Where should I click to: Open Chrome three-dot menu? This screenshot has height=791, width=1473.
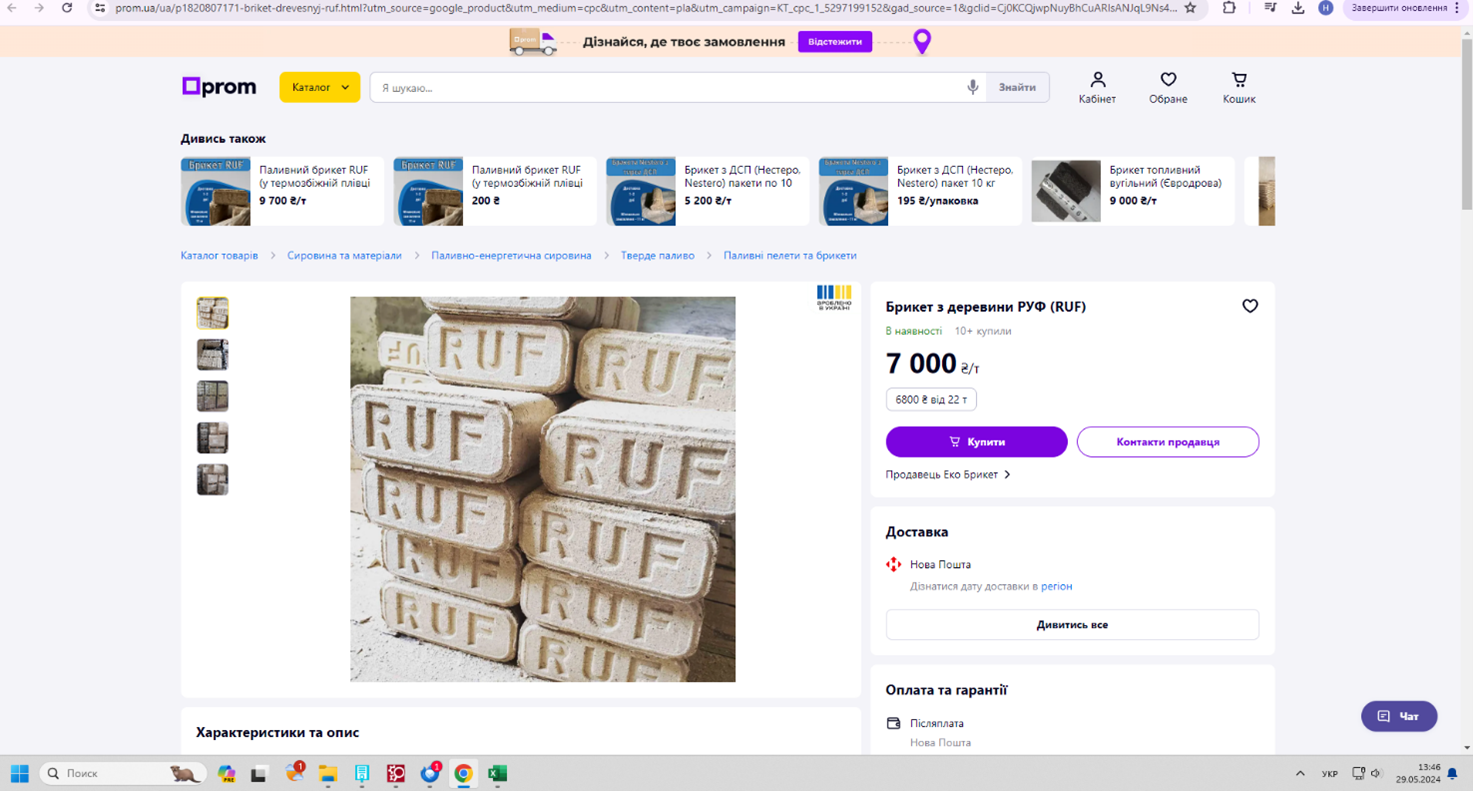coord(1457,8)
